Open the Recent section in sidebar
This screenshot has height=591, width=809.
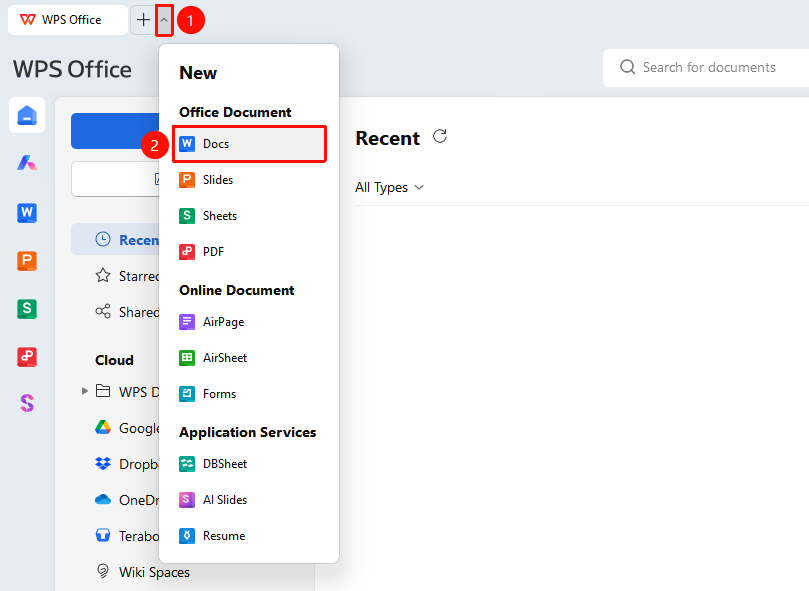pos(115,239)
